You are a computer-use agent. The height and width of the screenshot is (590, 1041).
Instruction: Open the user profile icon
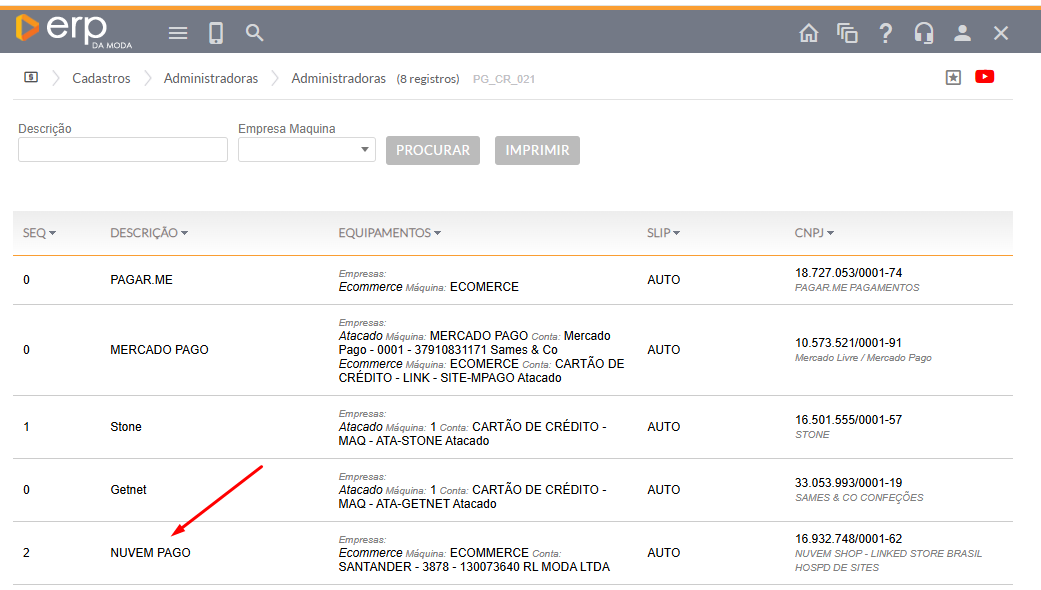[x=962, y=33]
